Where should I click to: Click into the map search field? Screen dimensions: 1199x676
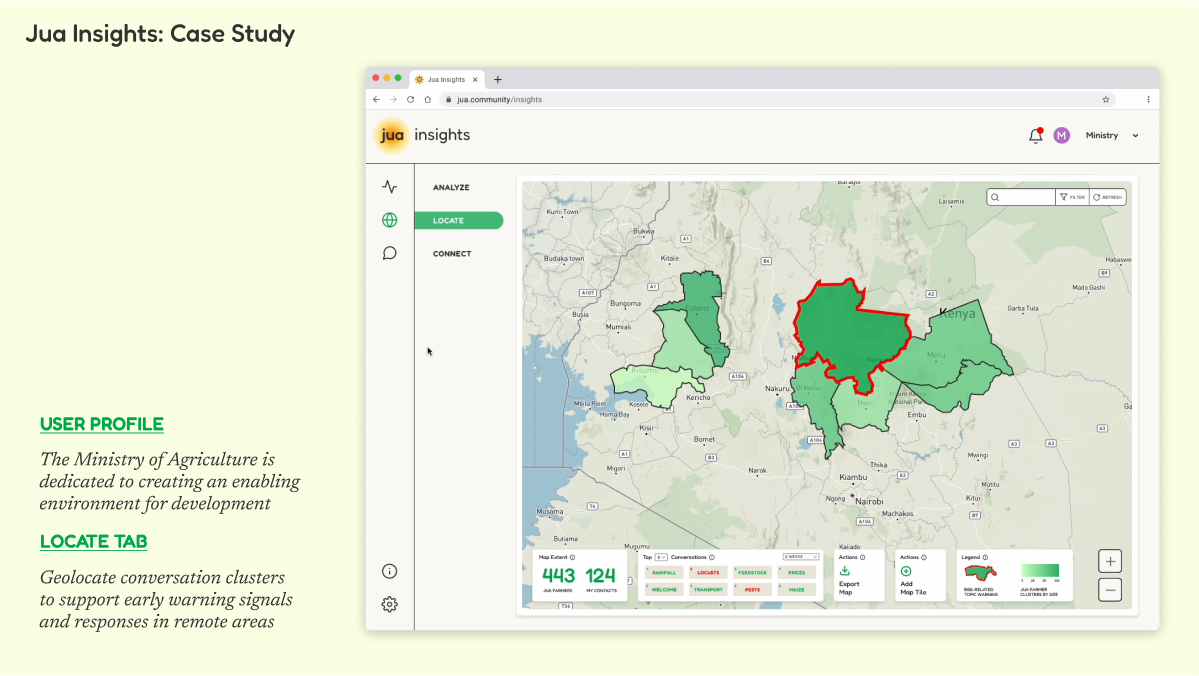point(1021,197)
